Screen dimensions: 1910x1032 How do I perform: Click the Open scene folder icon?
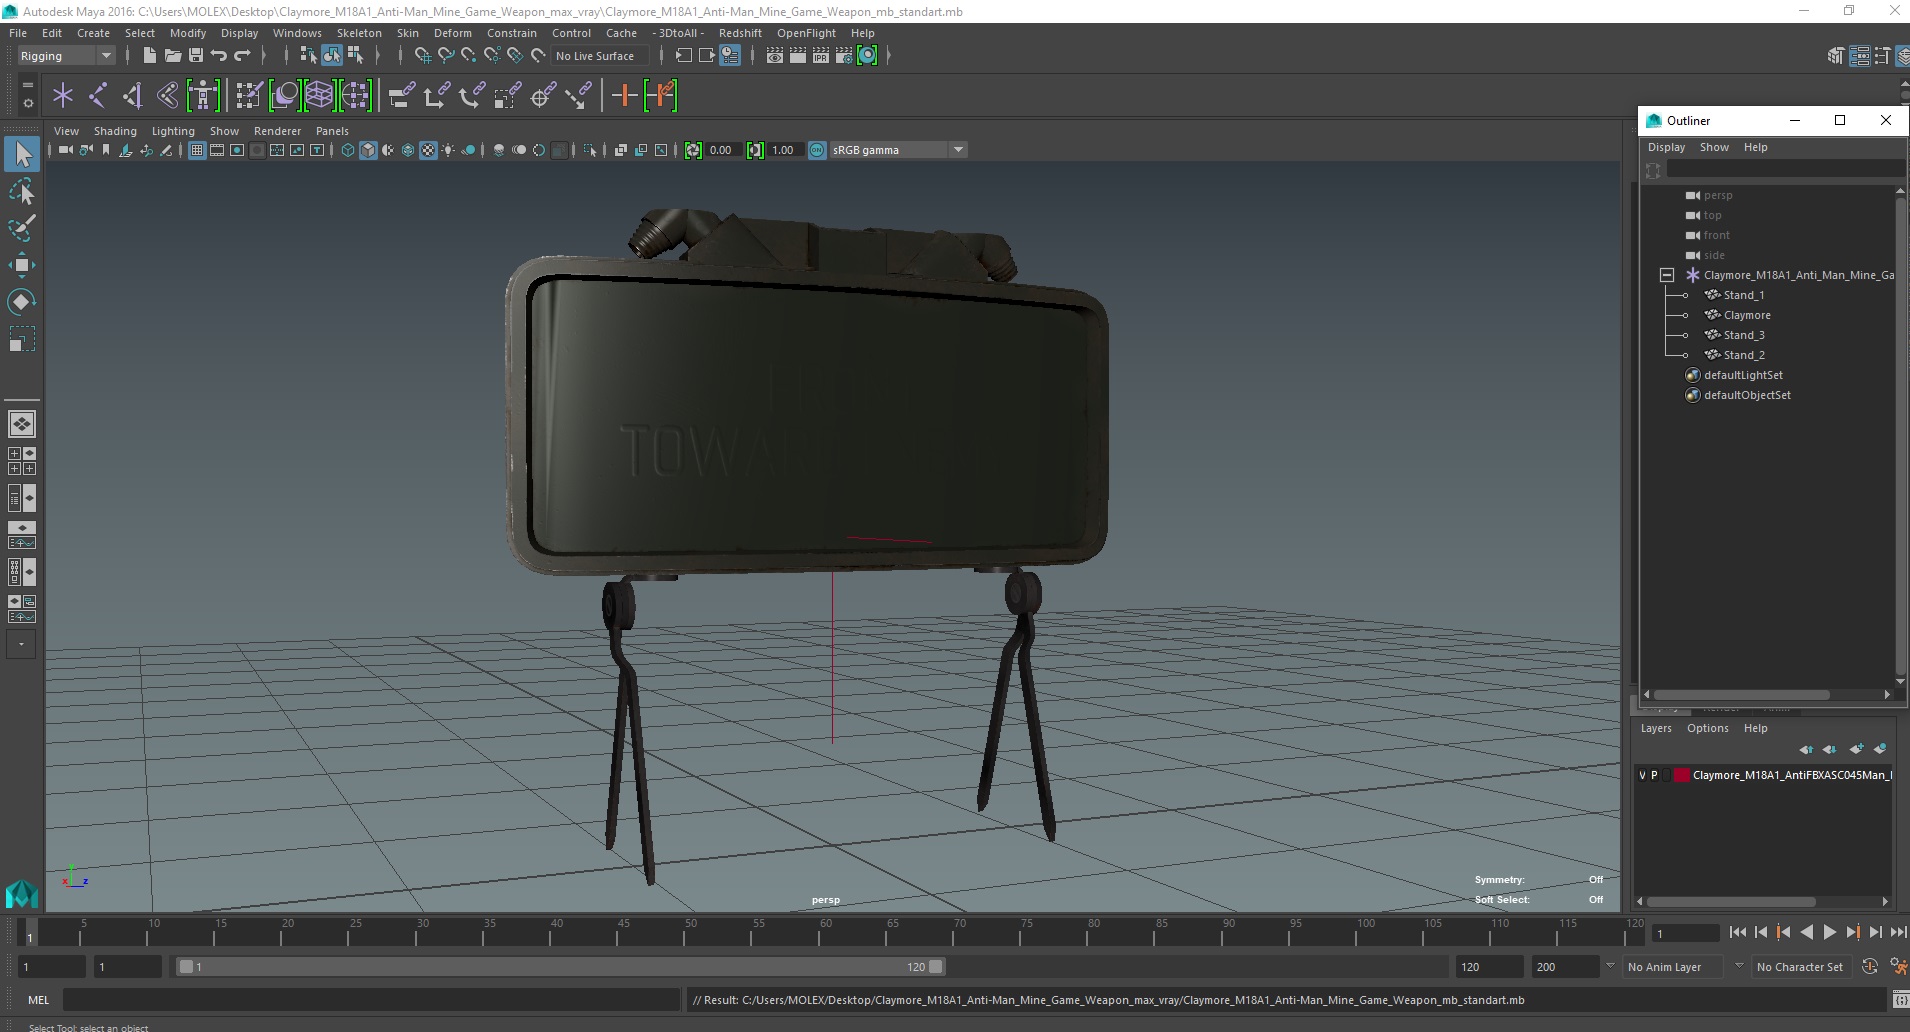pyautogui.click(x=172, y=56)
